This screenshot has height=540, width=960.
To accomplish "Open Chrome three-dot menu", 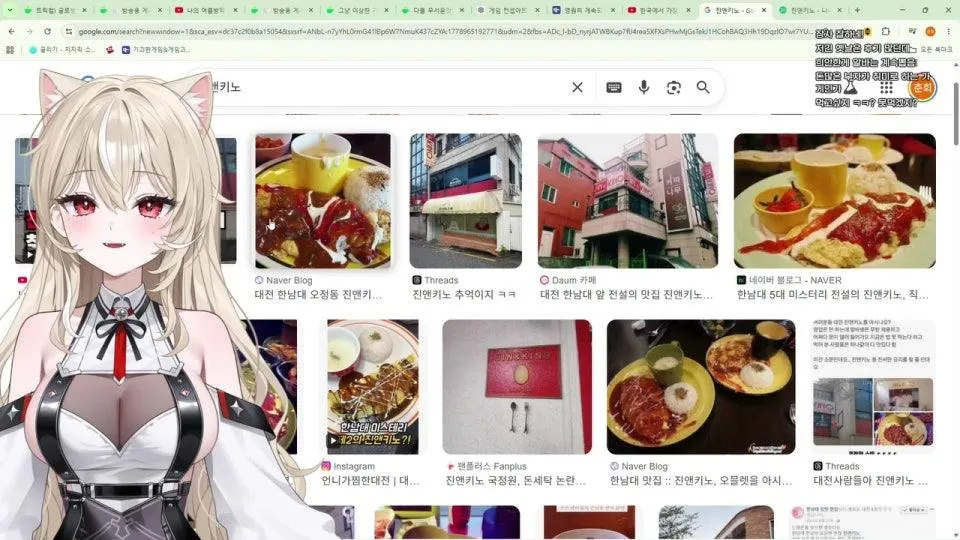I will 948,31.
